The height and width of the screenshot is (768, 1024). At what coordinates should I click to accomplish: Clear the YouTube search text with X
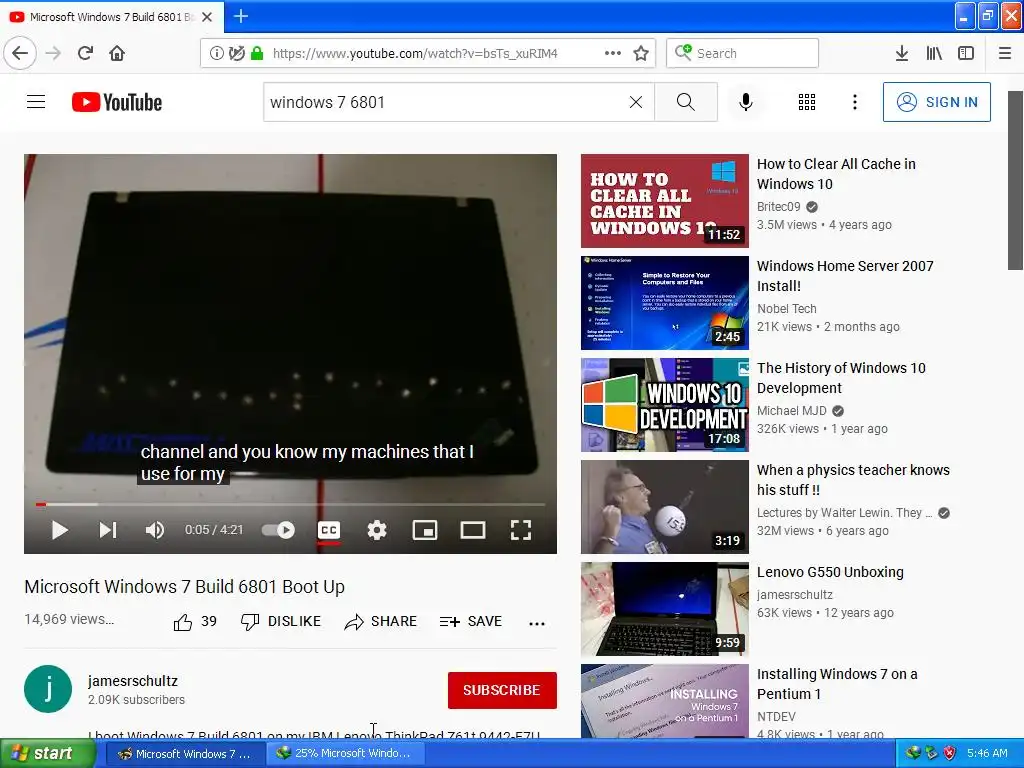[635, 102]
